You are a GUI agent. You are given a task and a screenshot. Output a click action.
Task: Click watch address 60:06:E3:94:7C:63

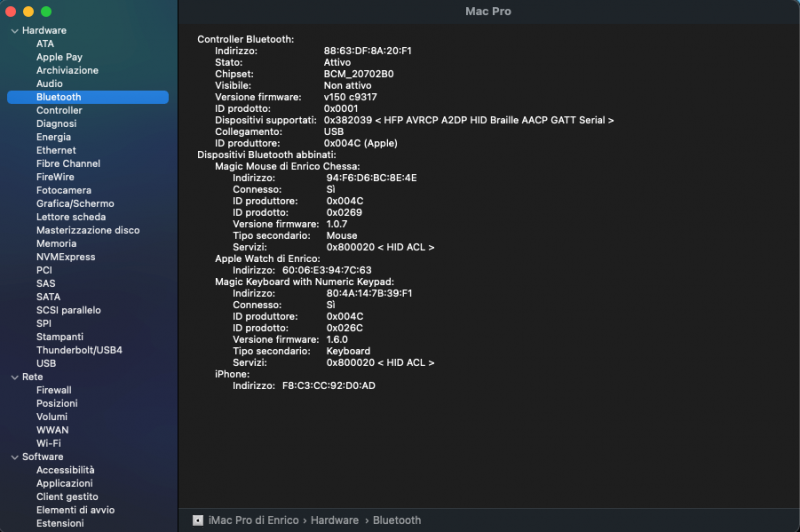pos(327,270)
